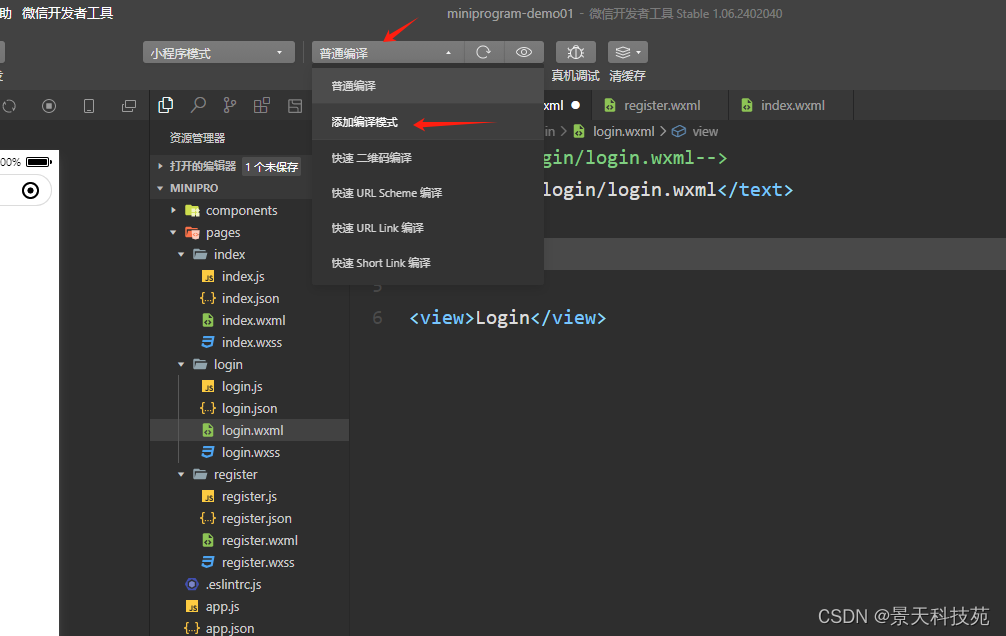Click line number 6 in gutter

pos(377,318)
